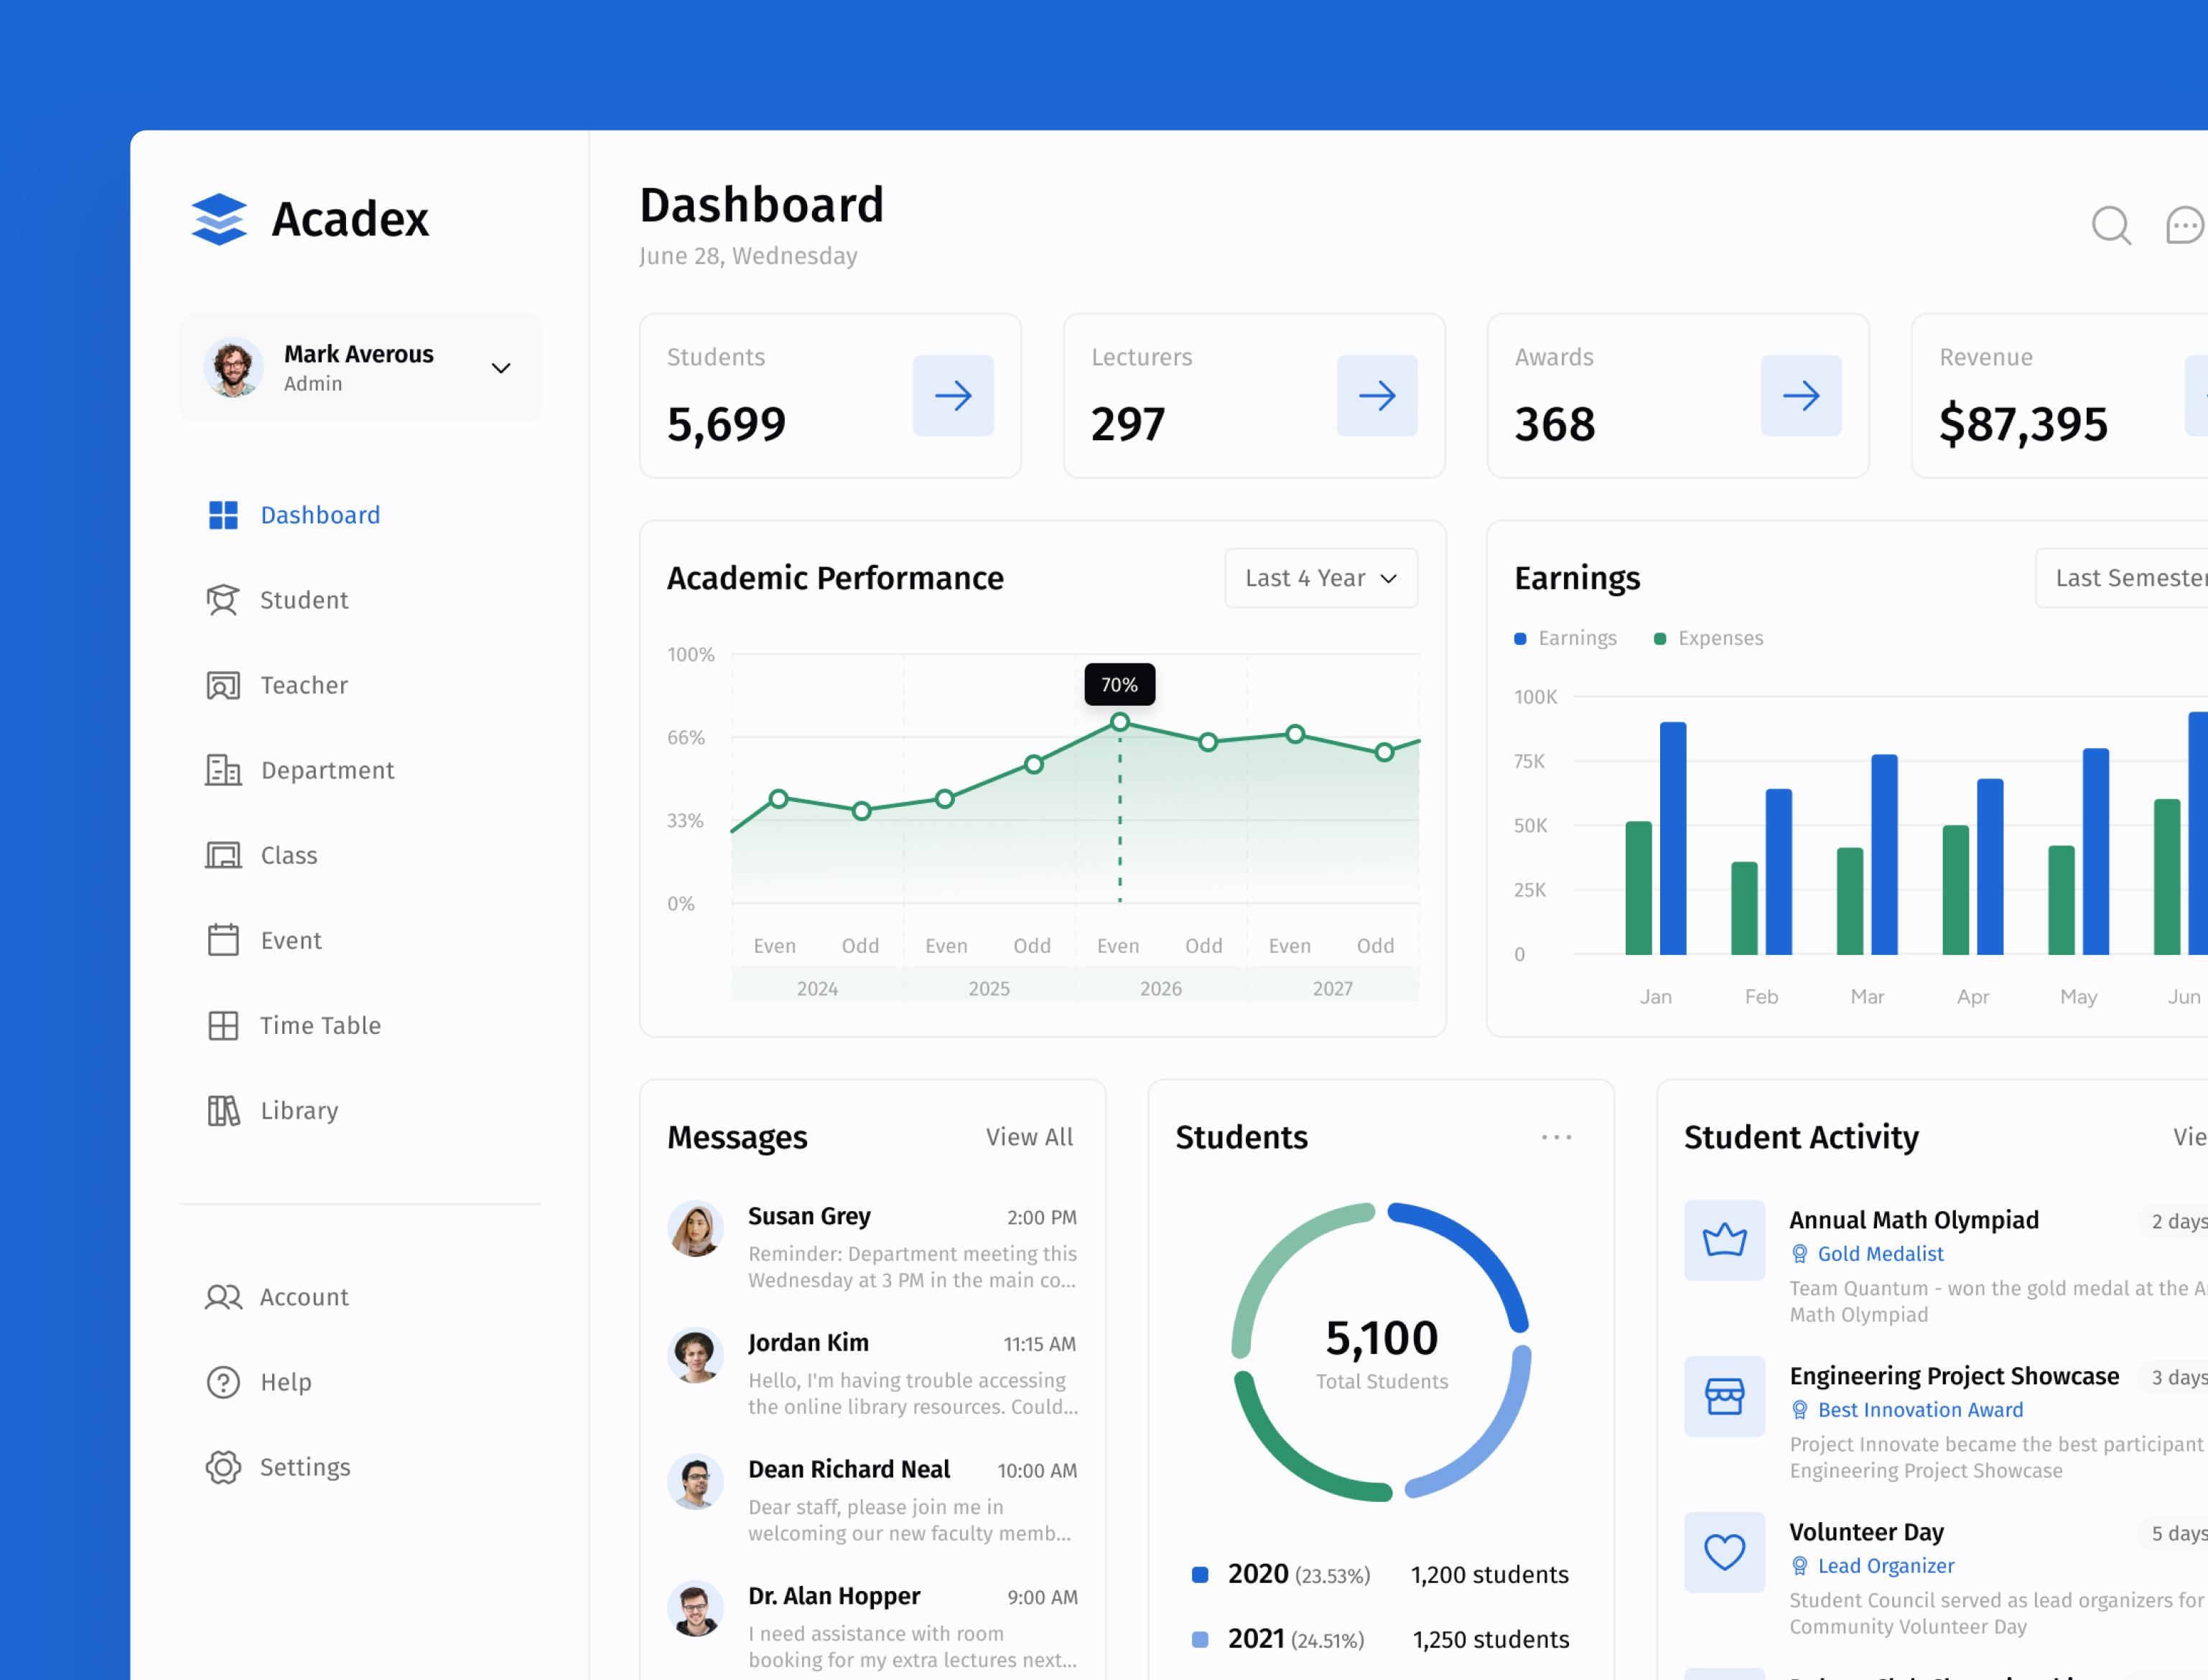Expand the Mark Averous profile dropdown
This screenshot has width=2208, height=1680.
tap(501, 368)
